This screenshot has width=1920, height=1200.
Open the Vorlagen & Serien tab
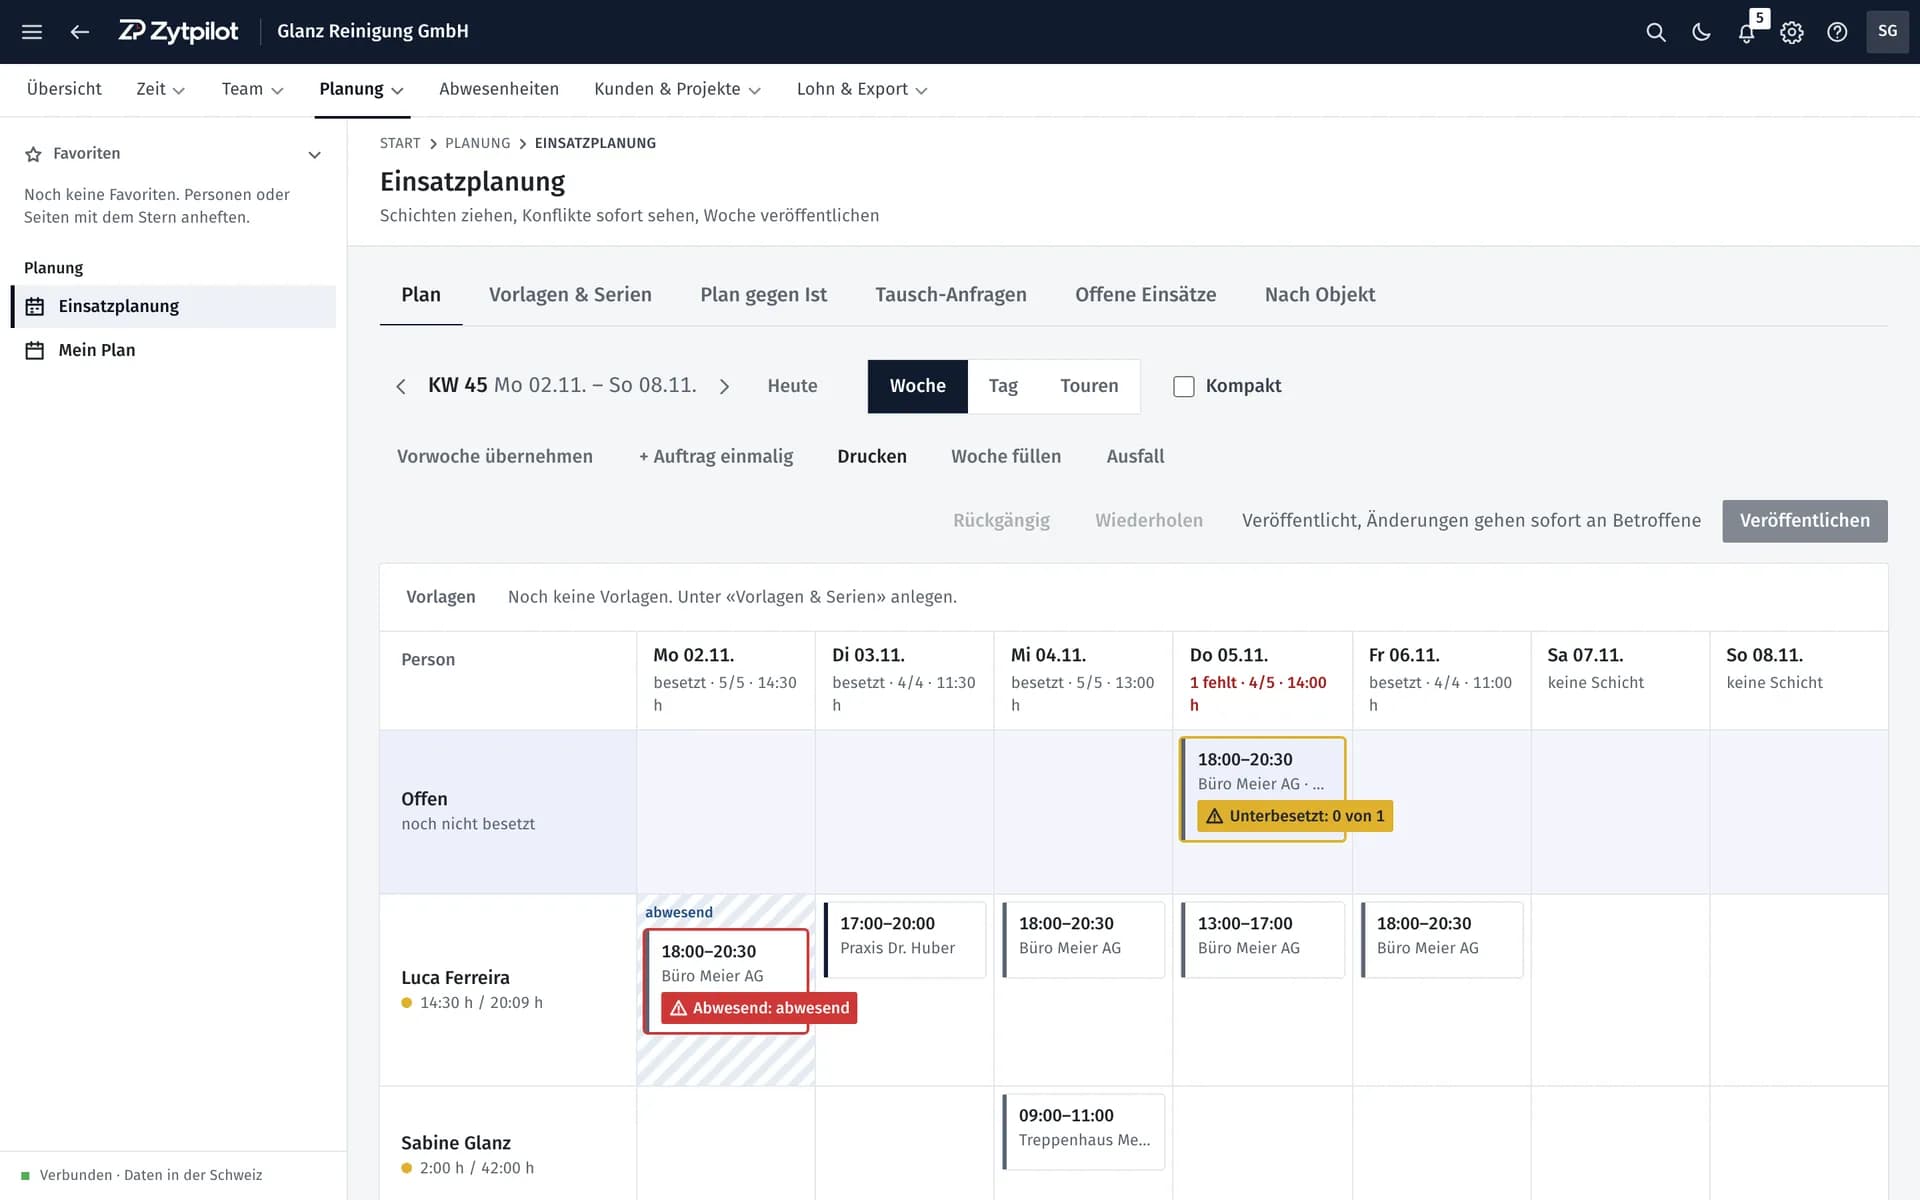(x=570, y=295)
